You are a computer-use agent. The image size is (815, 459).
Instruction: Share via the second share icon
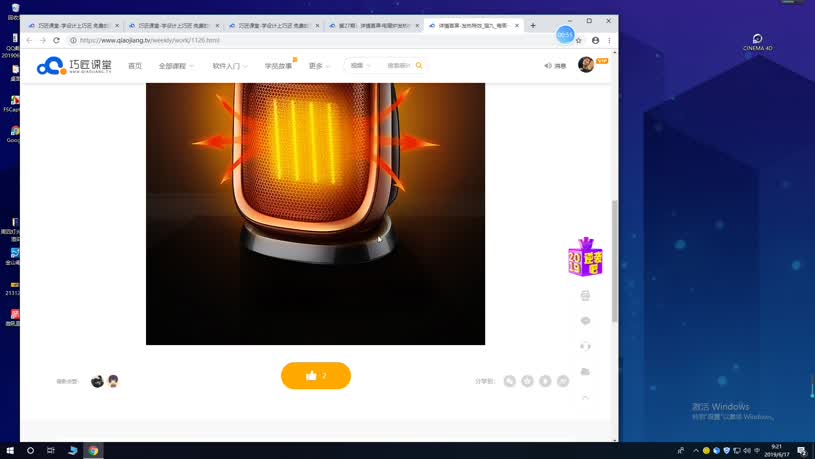point(528,381)
